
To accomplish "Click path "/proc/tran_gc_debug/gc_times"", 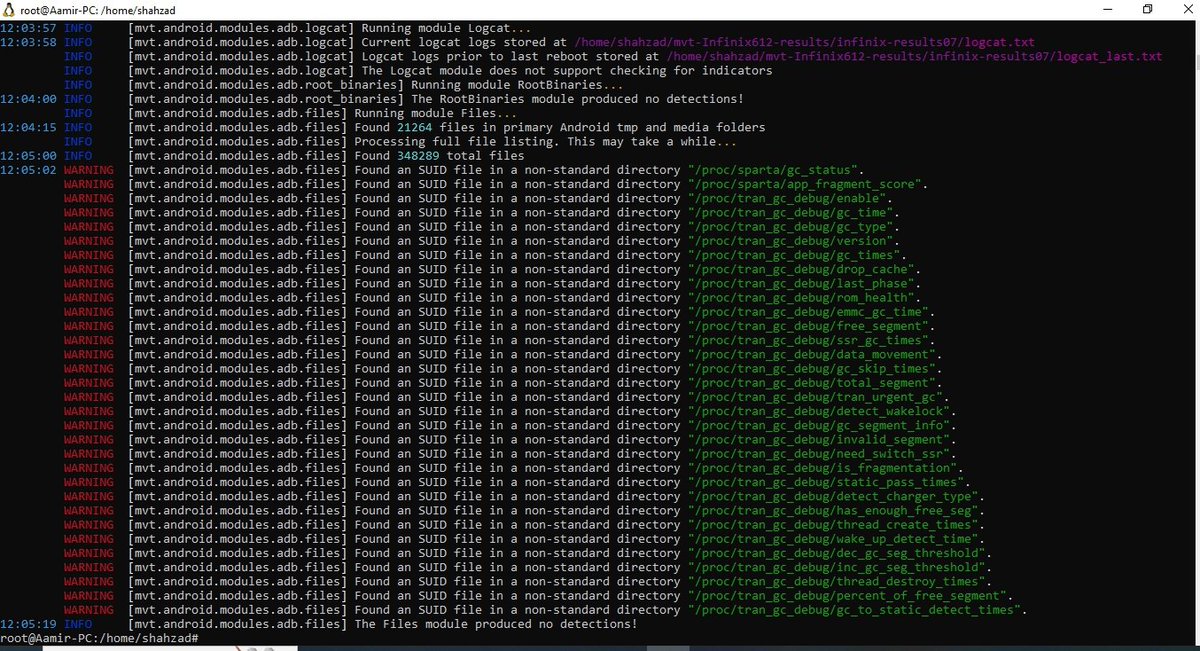I will click(x=796, y=255).
